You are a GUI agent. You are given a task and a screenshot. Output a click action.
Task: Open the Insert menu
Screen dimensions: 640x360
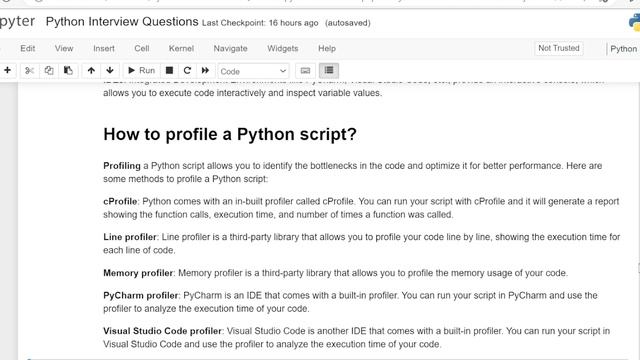104,48
